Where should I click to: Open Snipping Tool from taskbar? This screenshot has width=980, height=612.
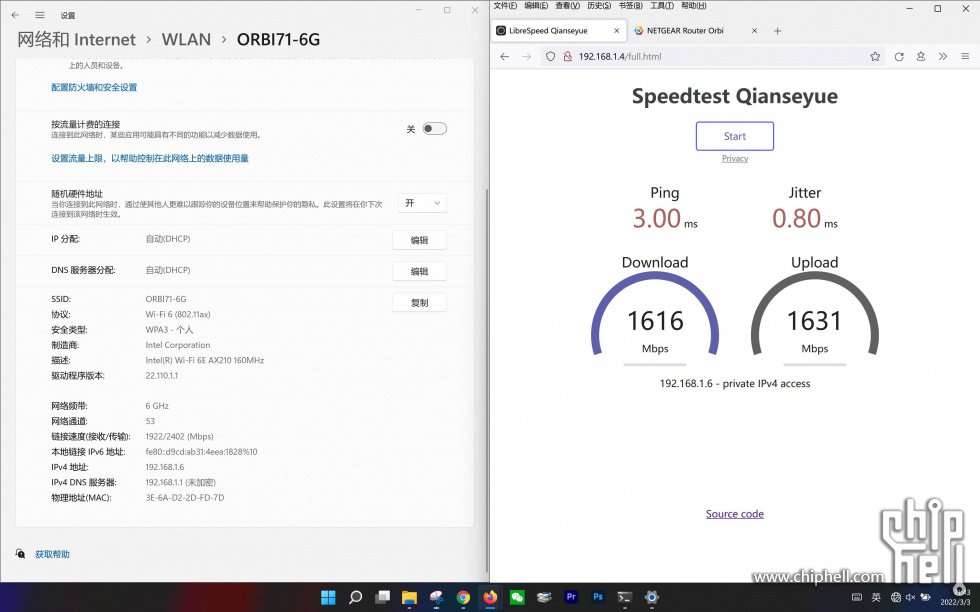[436, 597]
